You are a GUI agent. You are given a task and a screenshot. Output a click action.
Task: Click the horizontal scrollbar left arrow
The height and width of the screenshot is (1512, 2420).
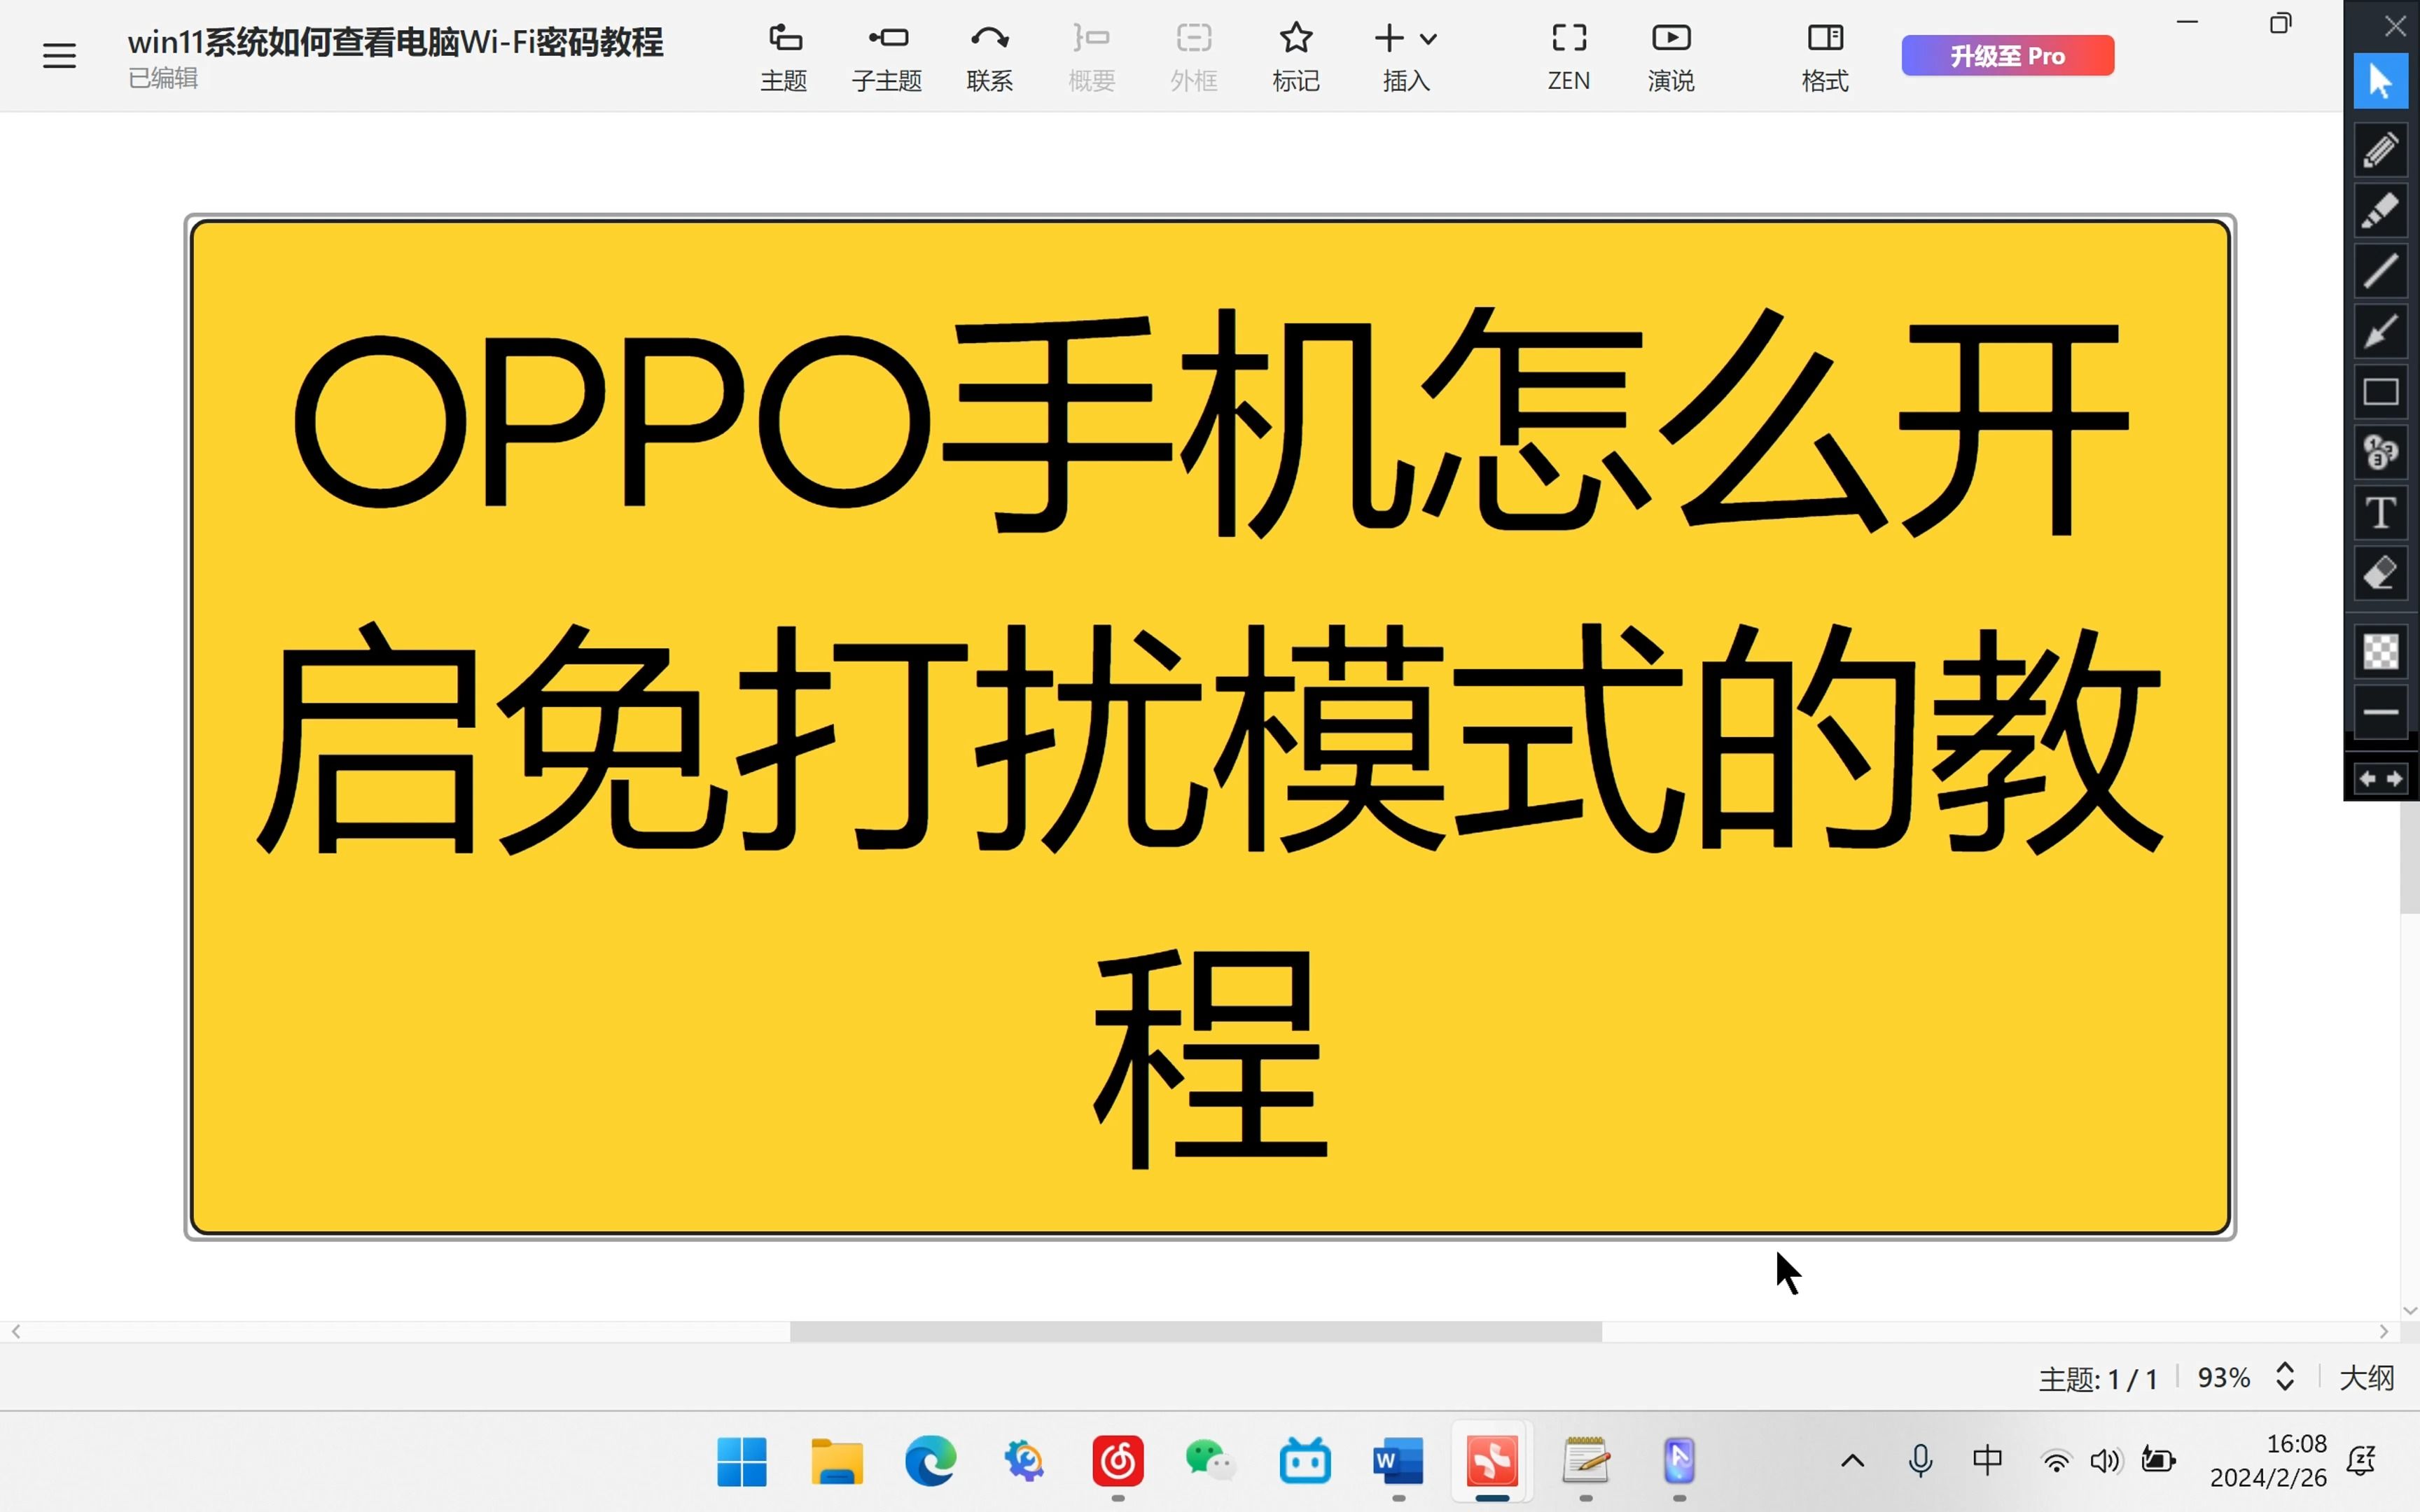click(16, 1332)
